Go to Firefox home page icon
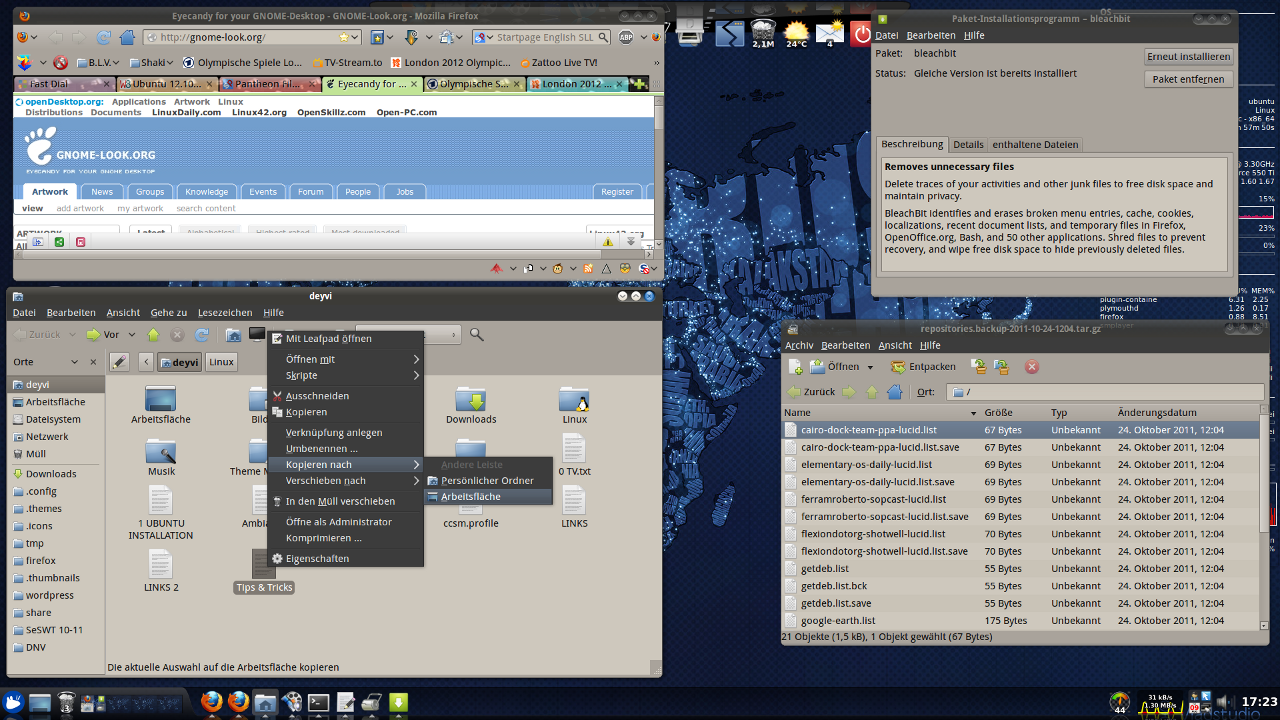The height and width of the screenshot is (720, 1280). click(127, 37)
